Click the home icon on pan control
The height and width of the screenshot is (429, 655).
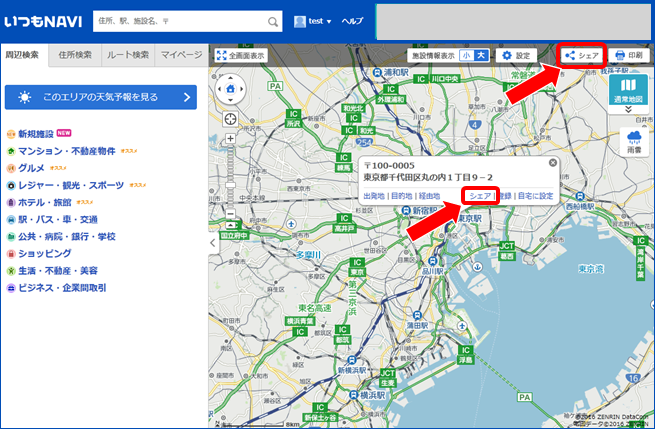pyautogui.click(x=230, y=89)
